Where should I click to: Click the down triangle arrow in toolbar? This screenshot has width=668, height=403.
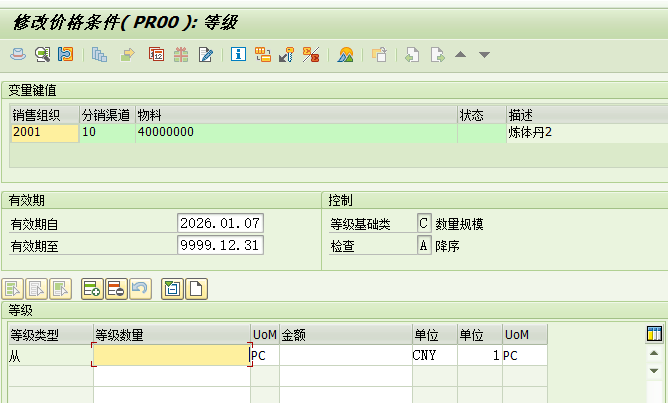tap(484, 54)
